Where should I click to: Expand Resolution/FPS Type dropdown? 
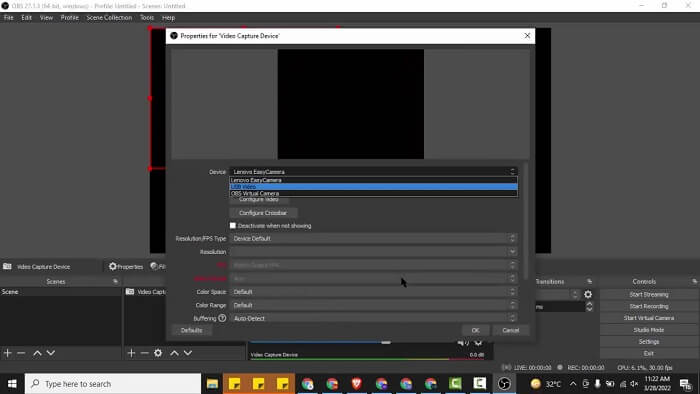[374, 239]
